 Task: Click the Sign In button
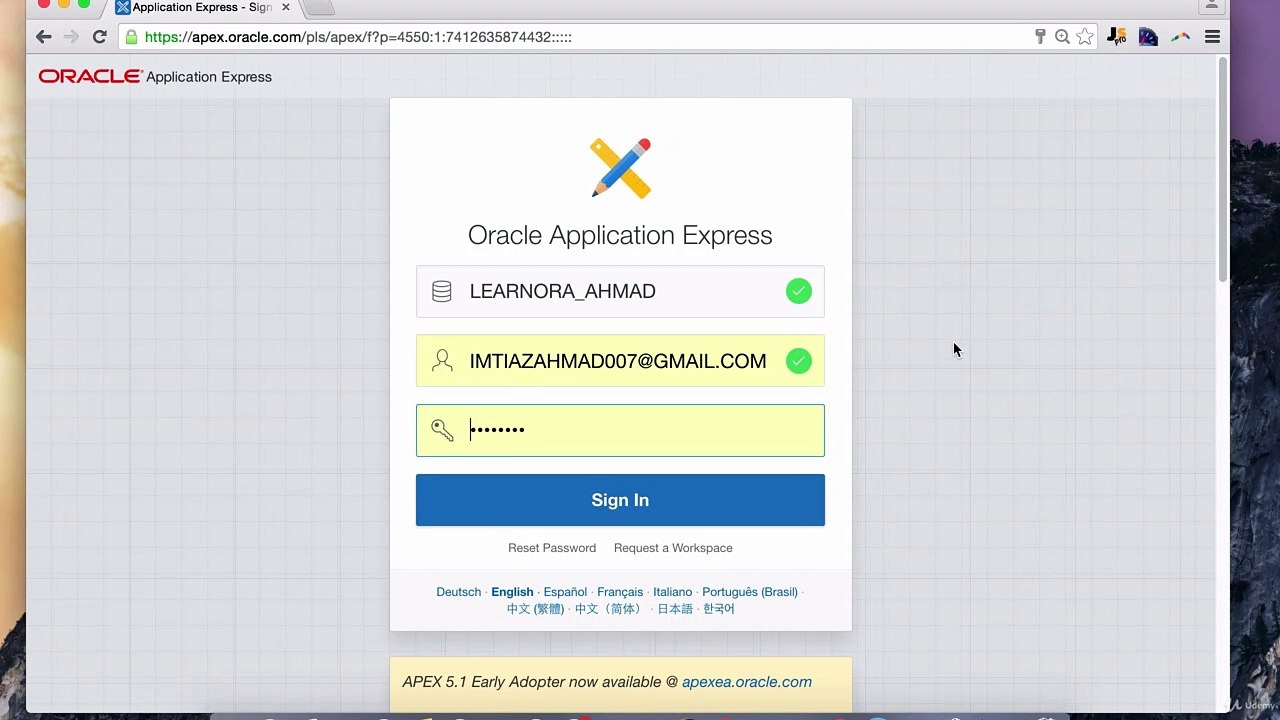(x=620, y=500)
